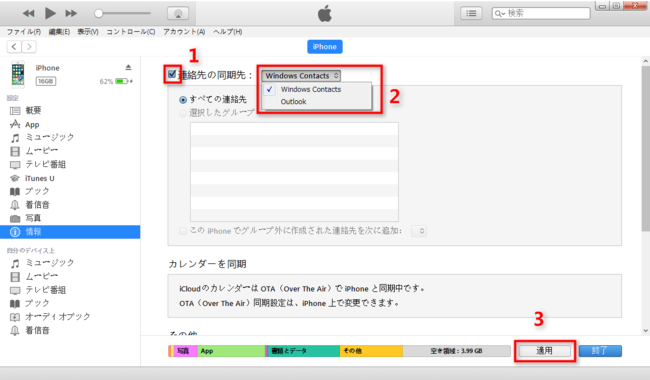Go back with the left arrow button
This screenshot has width=650, height=380.
(14, 46)
